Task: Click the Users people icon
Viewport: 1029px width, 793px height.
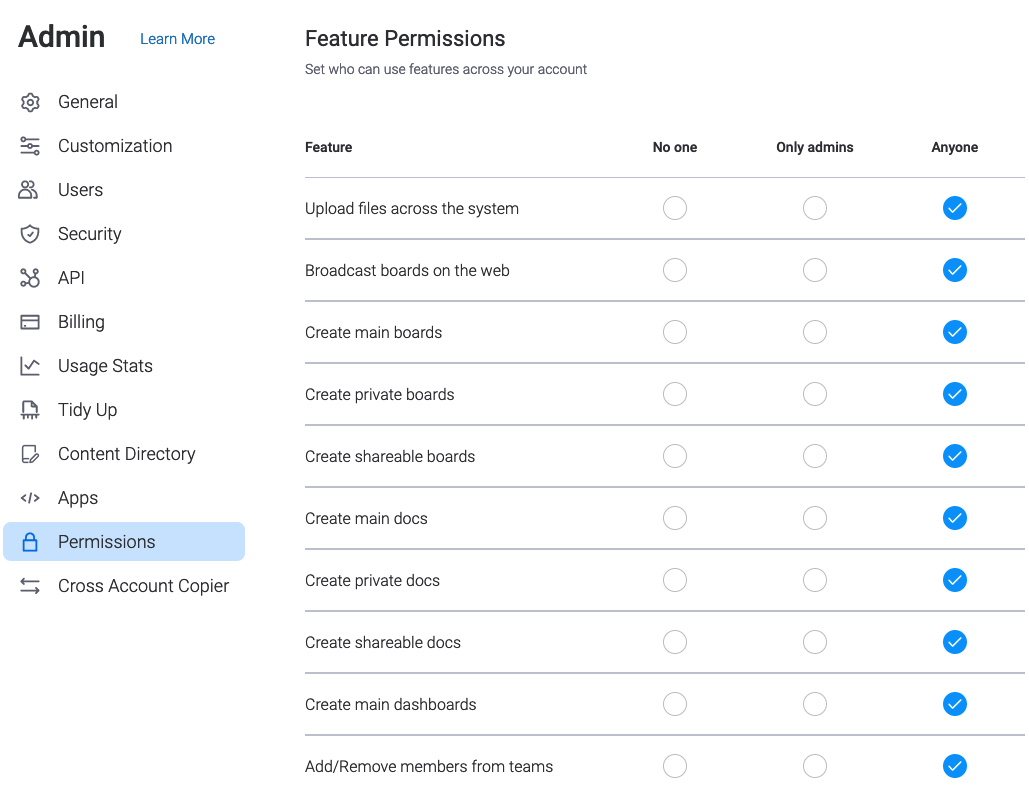Action: click(x=30, y=190)
